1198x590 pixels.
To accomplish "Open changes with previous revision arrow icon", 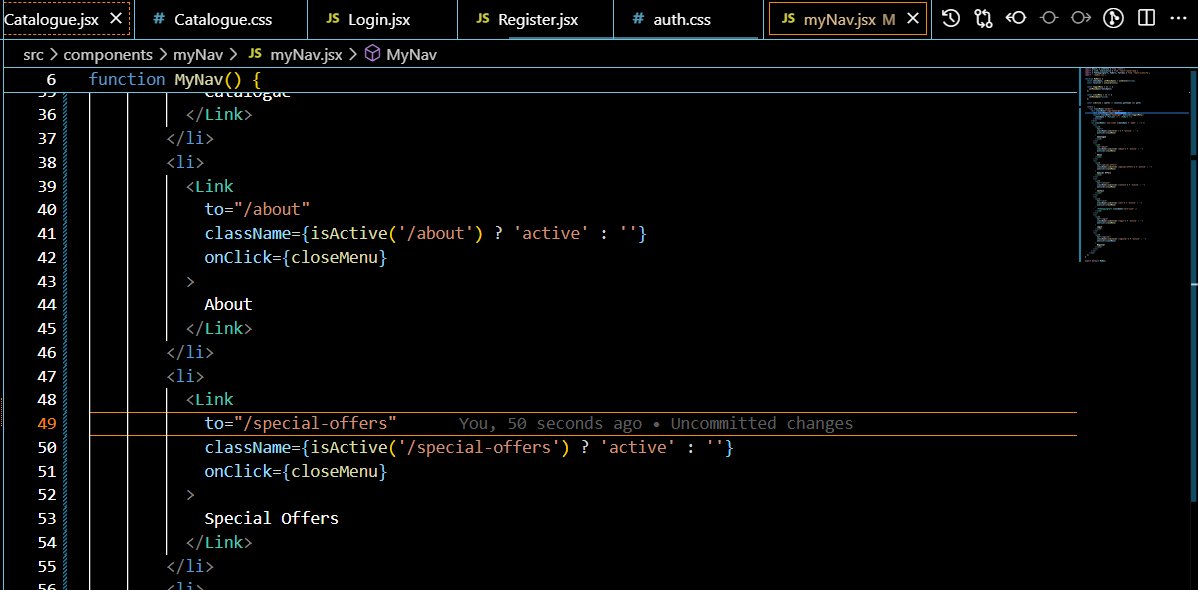I will coord(1015,18).
